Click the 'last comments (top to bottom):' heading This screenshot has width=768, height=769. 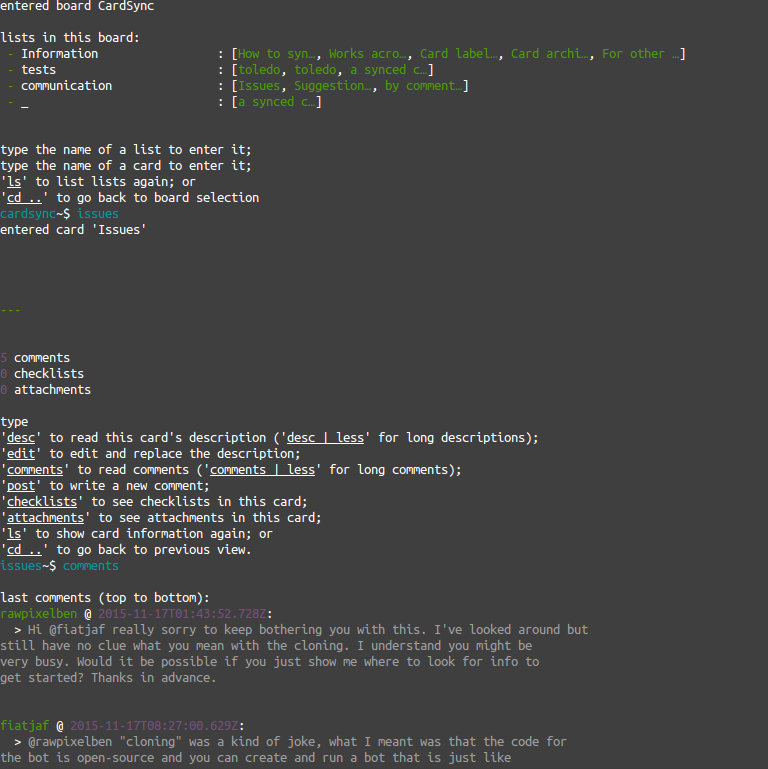[x=105, y=598]
